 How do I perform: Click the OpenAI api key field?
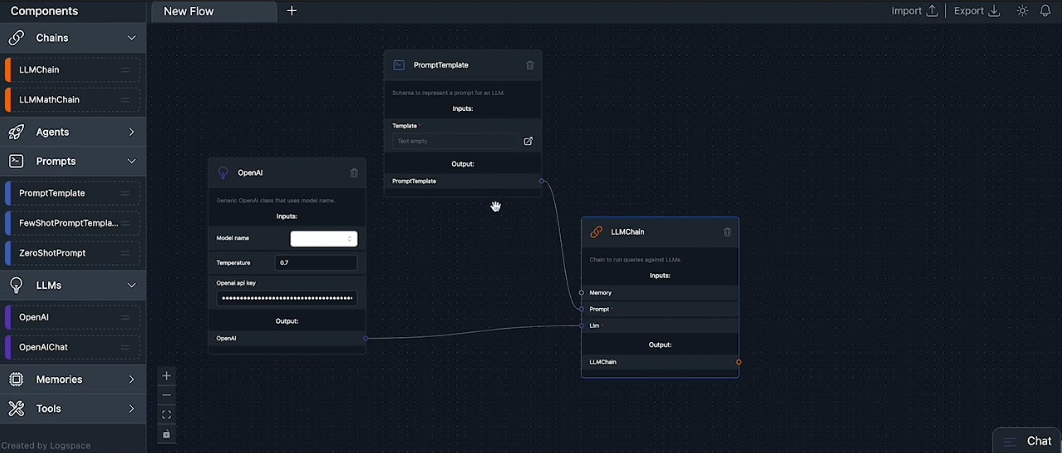[x=286, y=298]
